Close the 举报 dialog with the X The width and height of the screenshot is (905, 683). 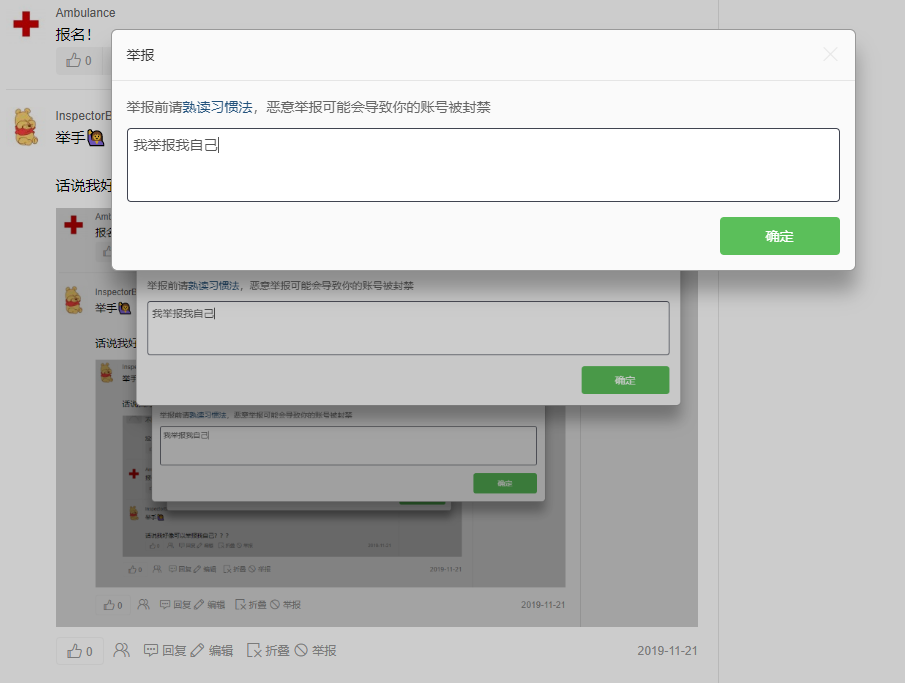click(830, 55)
